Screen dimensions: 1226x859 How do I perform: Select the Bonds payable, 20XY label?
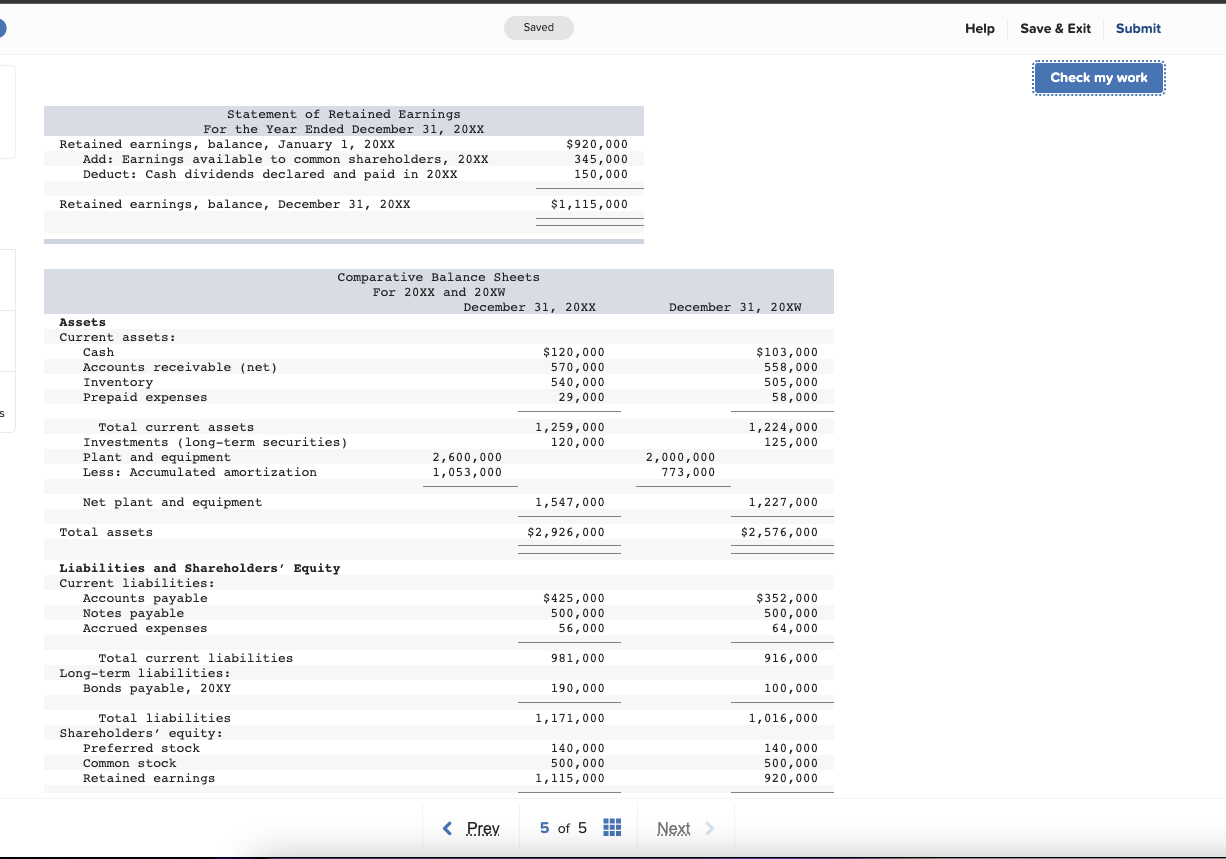[x=157, y=688]
